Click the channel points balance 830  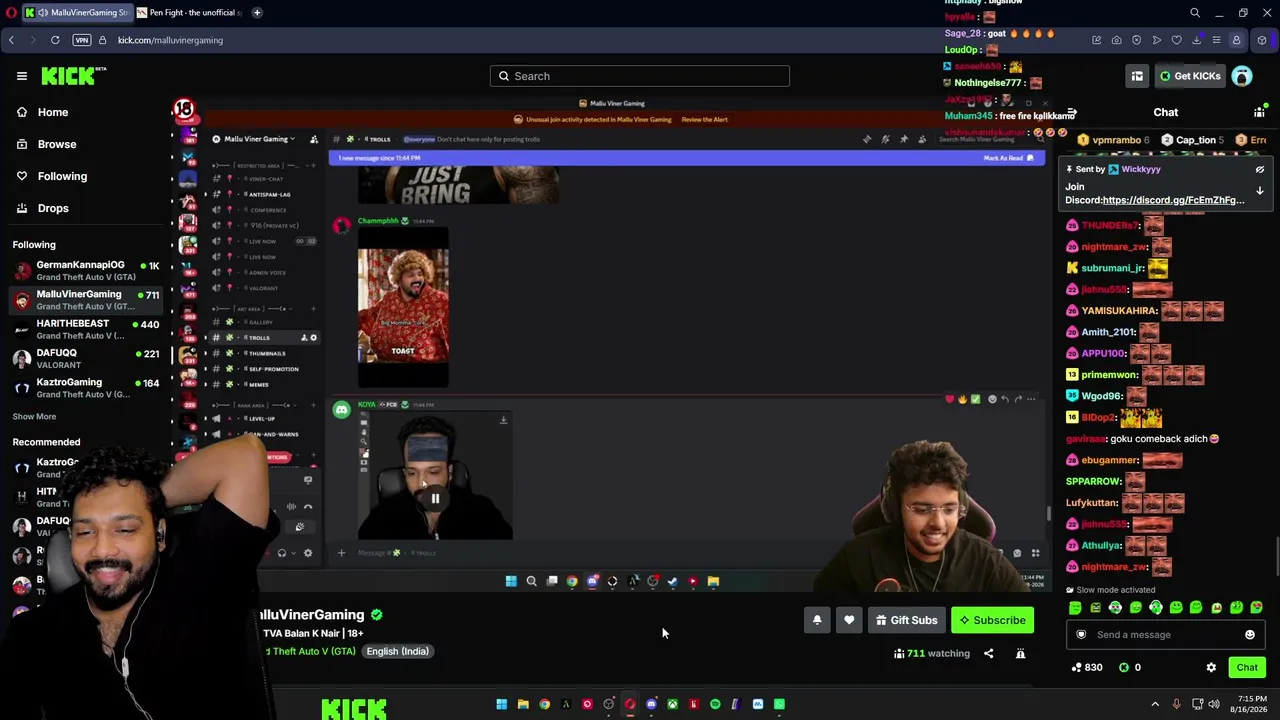[x=1087, y=667]
